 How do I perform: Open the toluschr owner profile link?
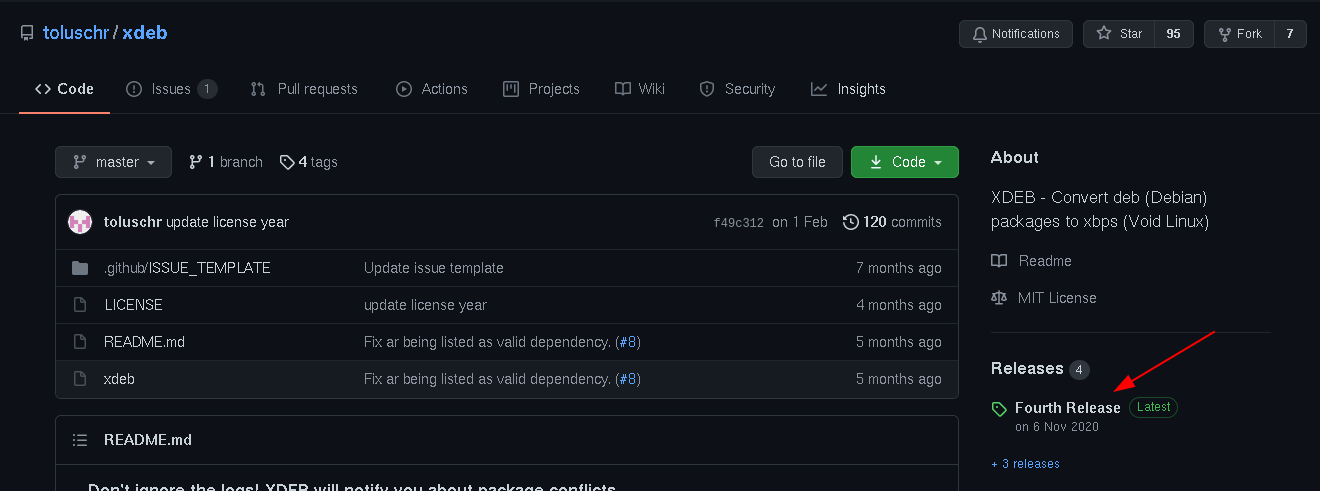point(76,33)
